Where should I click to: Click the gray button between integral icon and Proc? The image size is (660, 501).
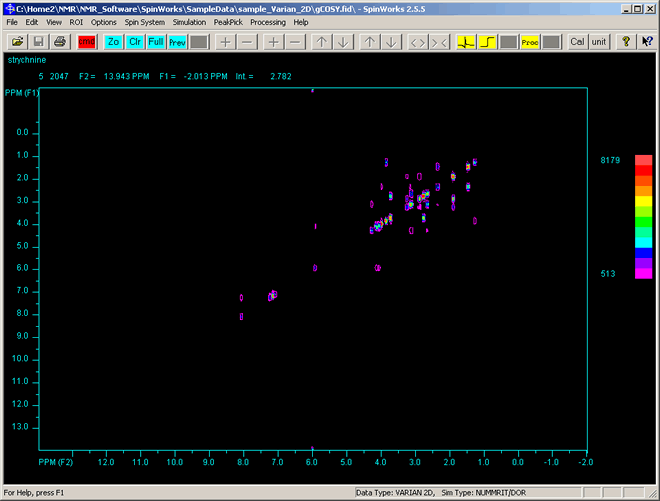click(x=508, y=42)
